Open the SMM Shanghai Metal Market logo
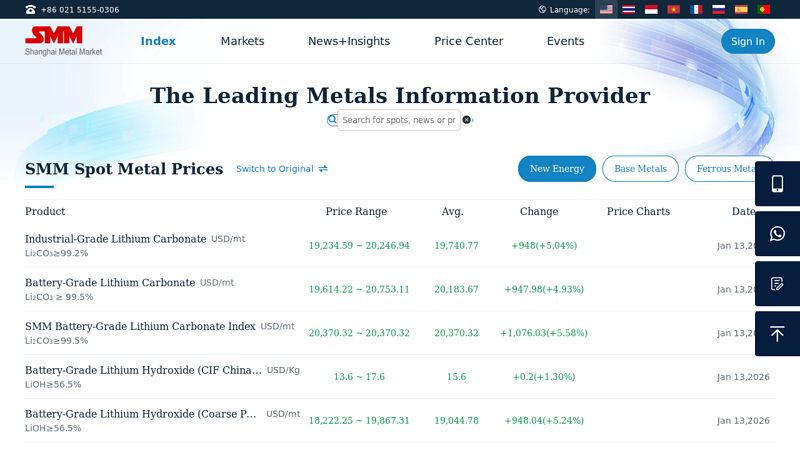This screenshot has height=450, width=800. [63, 41]
